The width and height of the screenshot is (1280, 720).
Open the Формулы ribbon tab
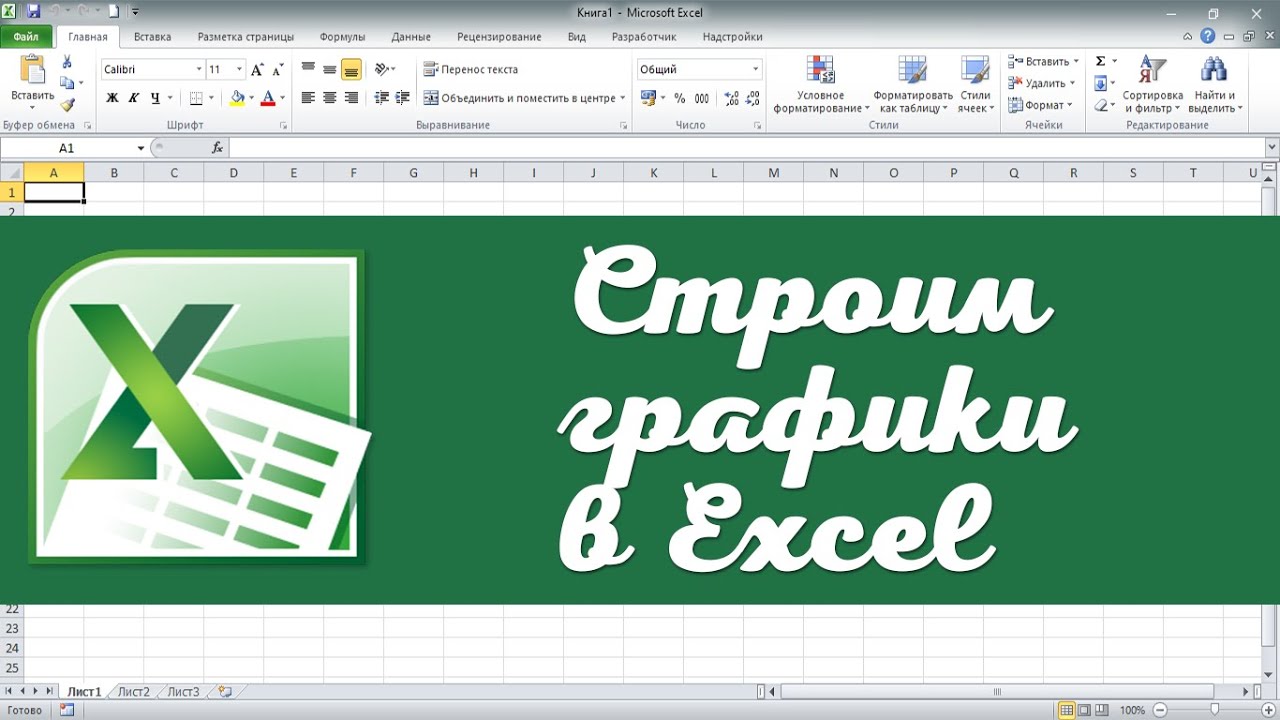[x=342, y=37]
